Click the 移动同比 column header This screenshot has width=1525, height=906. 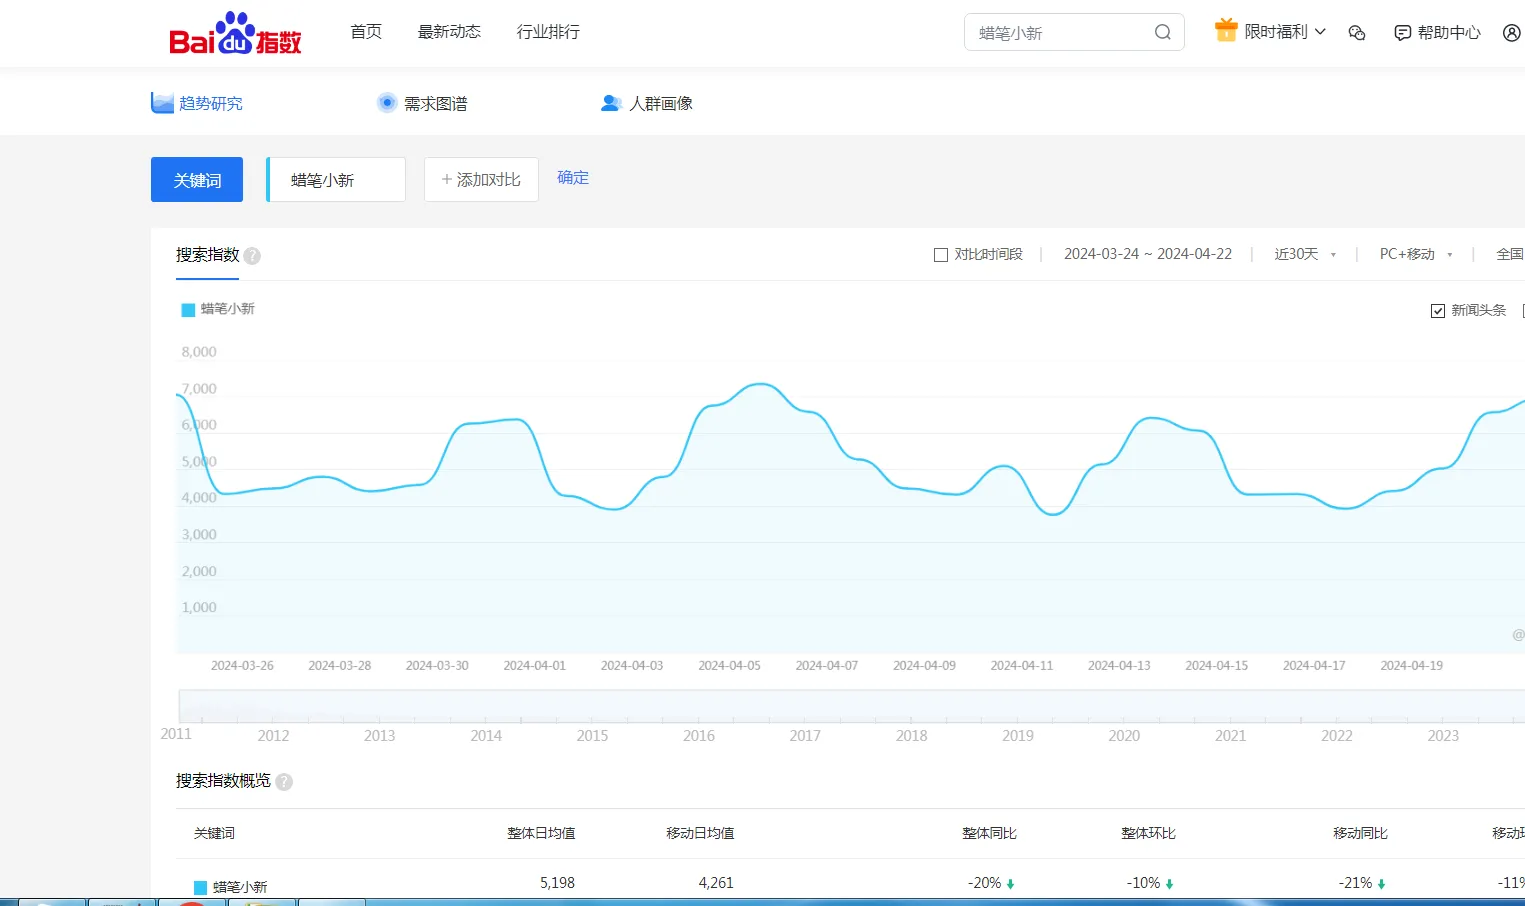(1360, 833)
